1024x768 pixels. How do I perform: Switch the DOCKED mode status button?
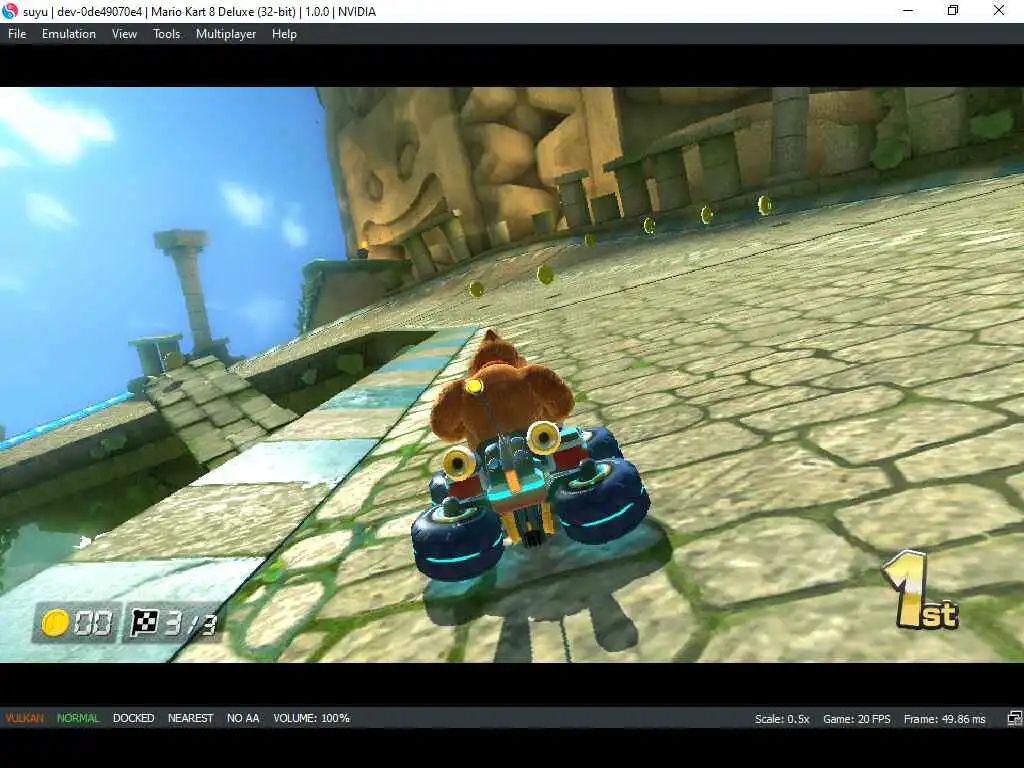point(133,718)
